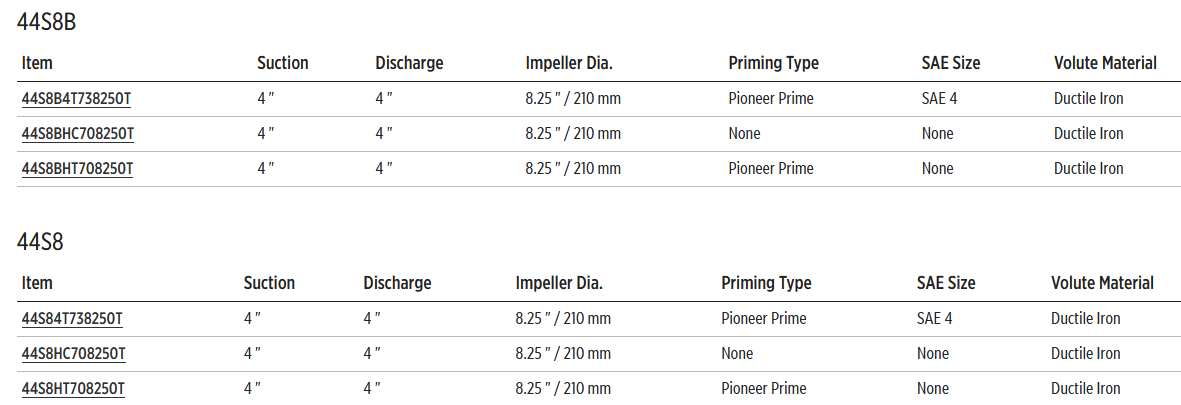Viewport: 1181px width, 405px height.
Task: Click the 44S8BHT708250T item link
Action: pyautogui.click(x=77, y=169)
